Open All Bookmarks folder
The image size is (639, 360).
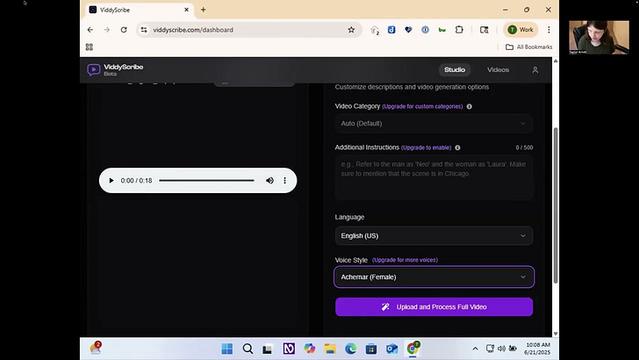[x=529, y=47]
